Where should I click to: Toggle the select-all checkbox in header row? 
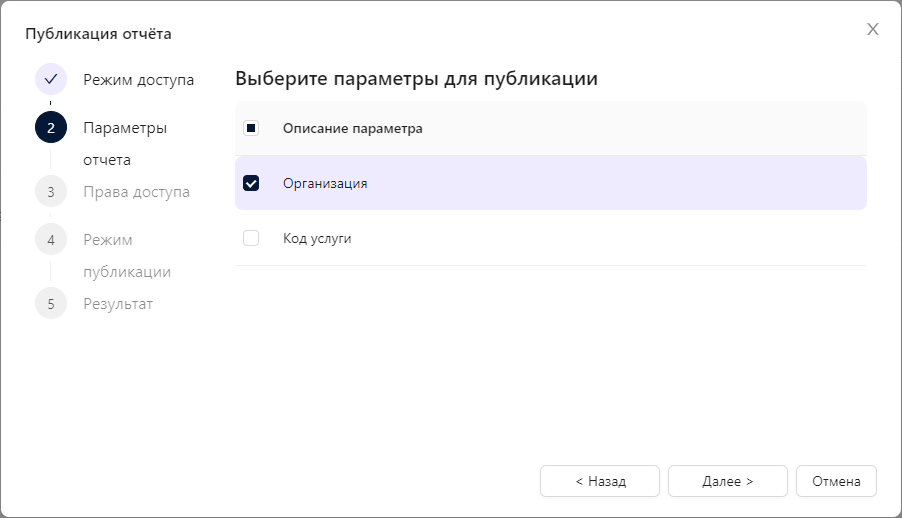coord(251,128)
